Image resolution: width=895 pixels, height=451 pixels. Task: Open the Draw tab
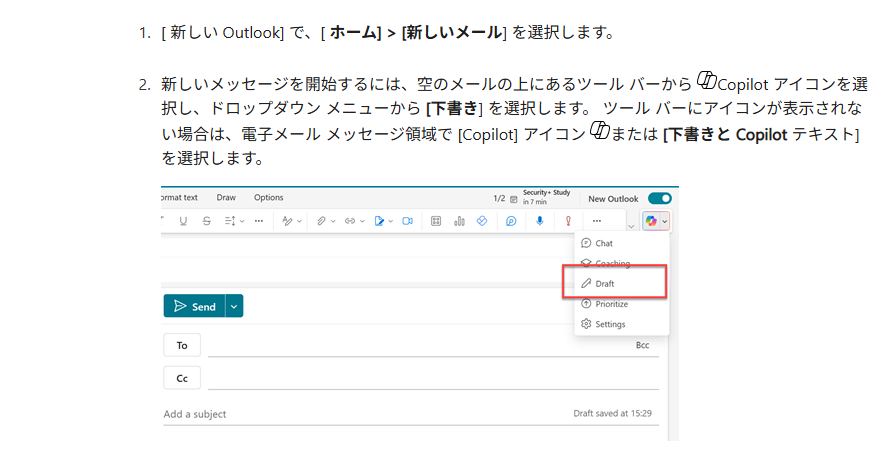pyautogui.click(x=226, y=198)
